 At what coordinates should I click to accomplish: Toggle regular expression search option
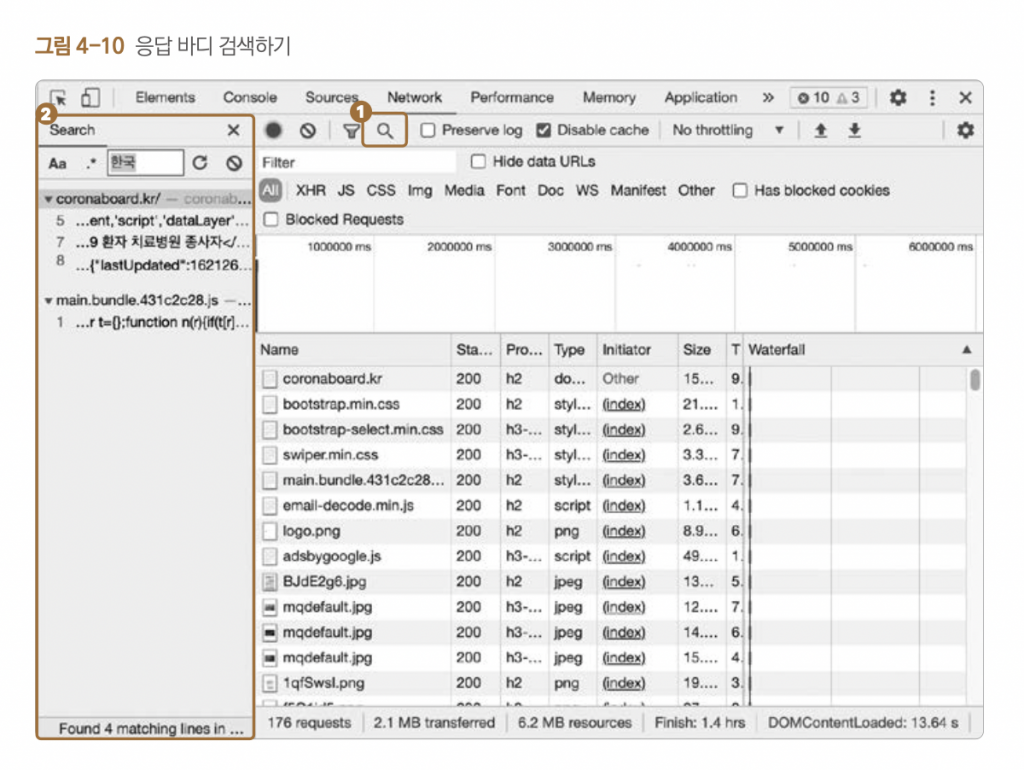point(91,163)
